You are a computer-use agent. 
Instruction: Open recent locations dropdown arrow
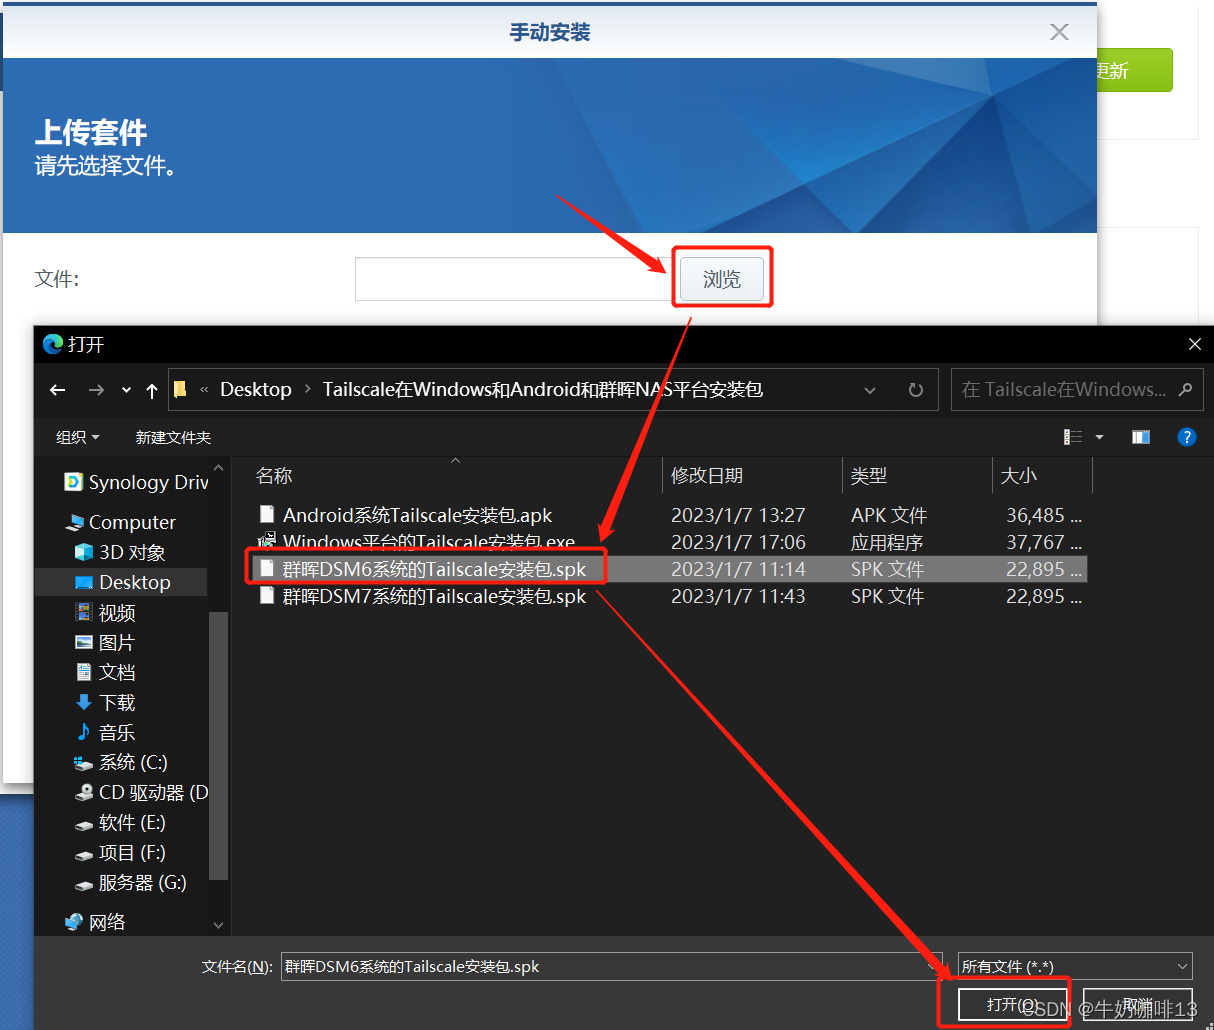(x=126, y=390)
